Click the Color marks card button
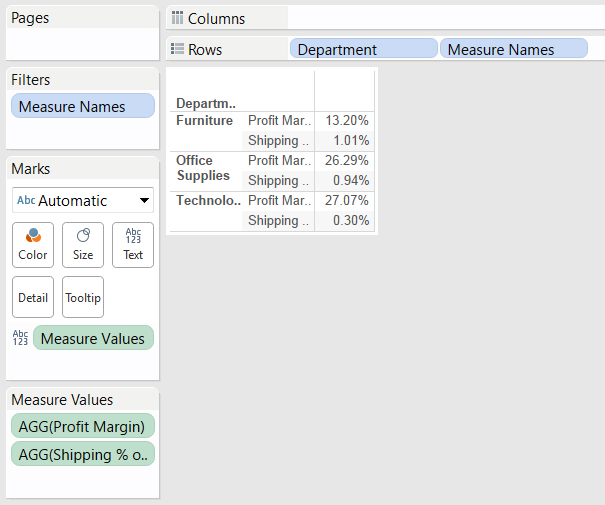The image size is (605, 505). point(33,245)
